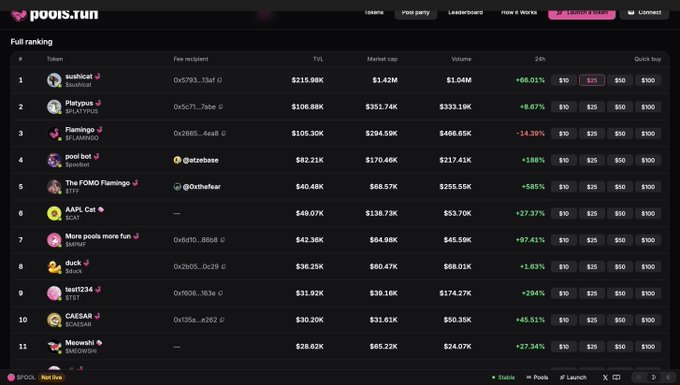Screen dimensions: 680x385
Task: Copy test1234 fee recipient address icon
Action: pyautogui.click(x=220, y=293)
